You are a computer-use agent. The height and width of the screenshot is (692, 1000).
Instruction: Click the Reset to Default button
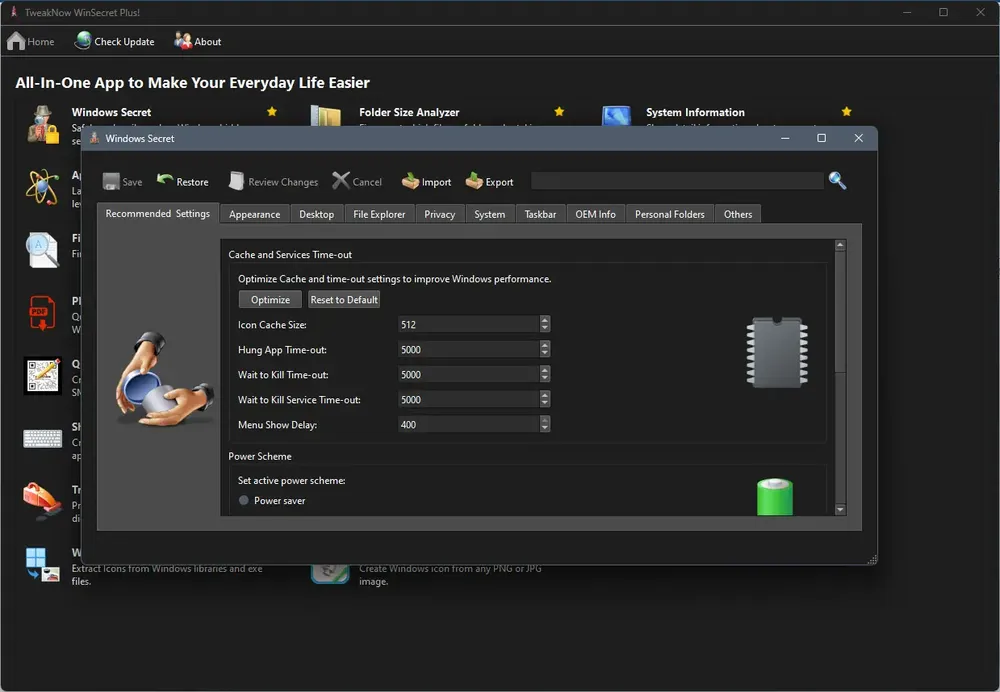coord(344,300)
